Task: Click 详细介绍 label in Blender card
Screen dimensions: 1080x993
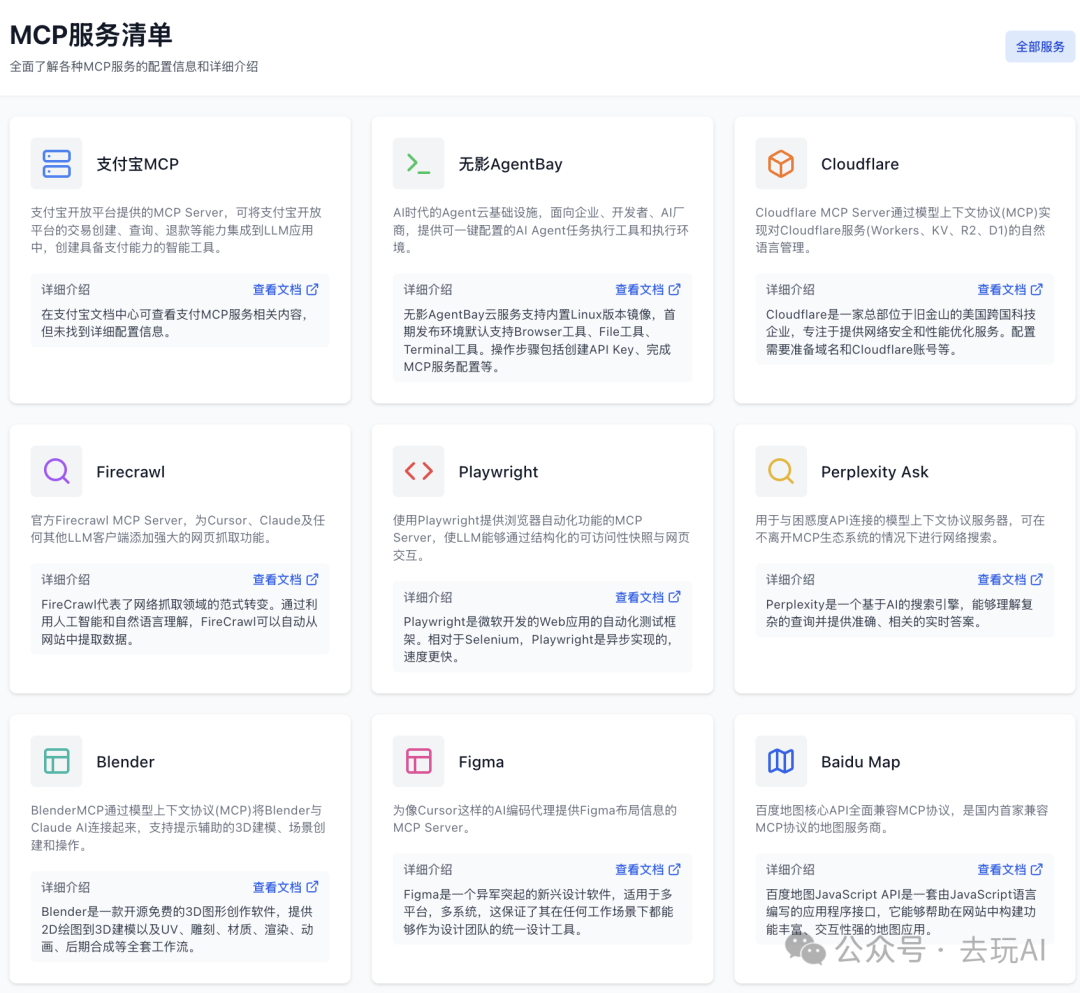Action: pos(65,888)
